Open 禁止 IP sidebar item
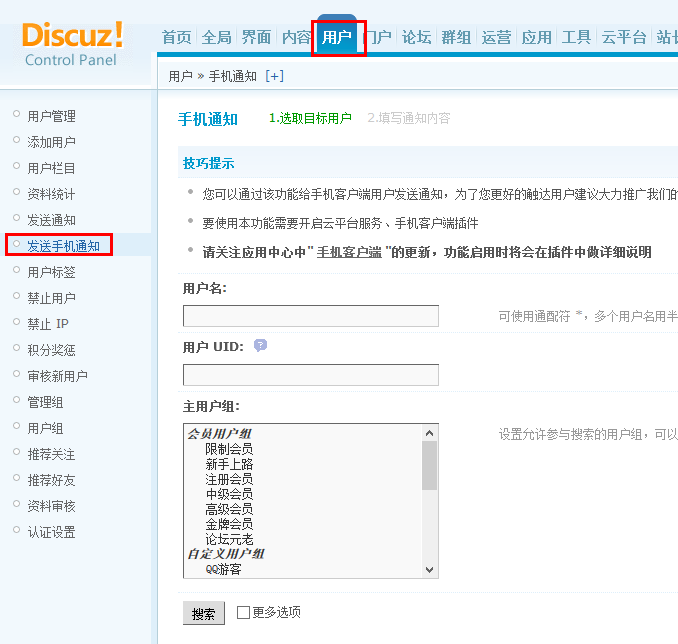Image resolution: width=678 pixels, height=644 pixels. (48, 324)
